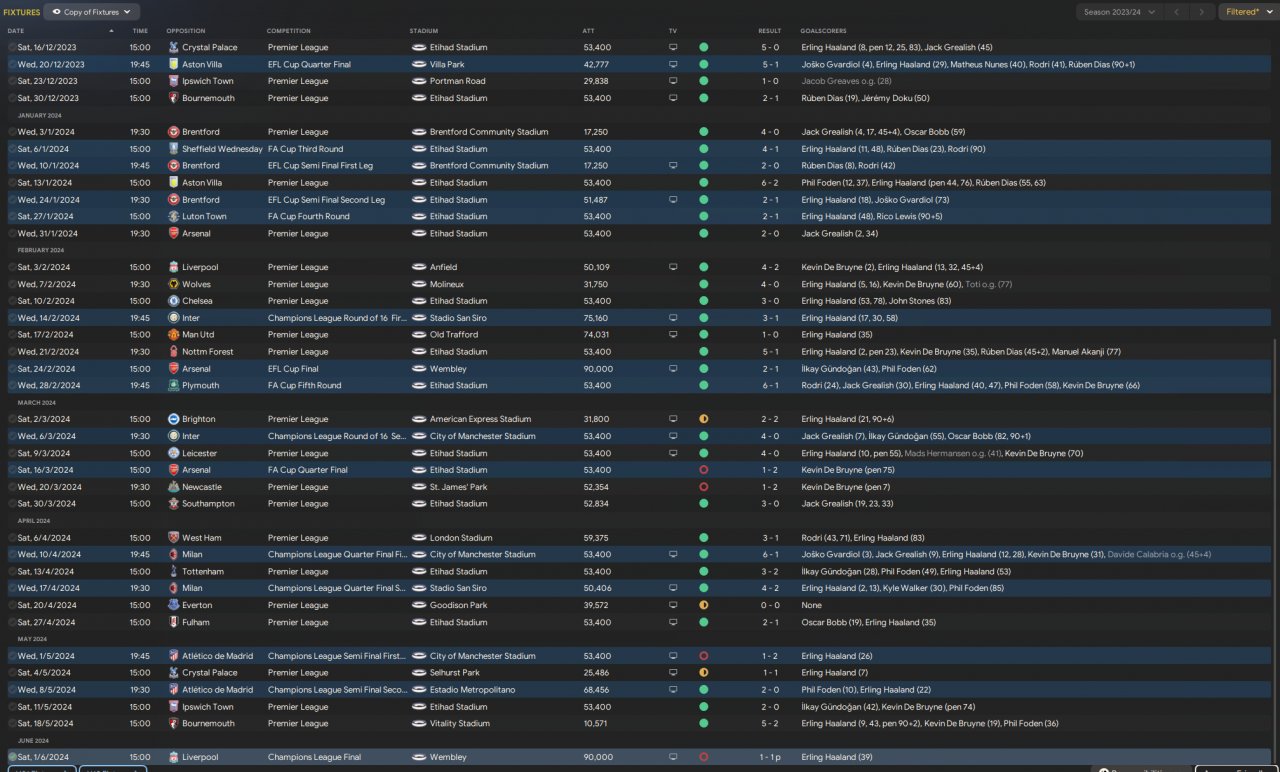Click the Fulham club badge
1280x772 pixels.
click(173, 622)
